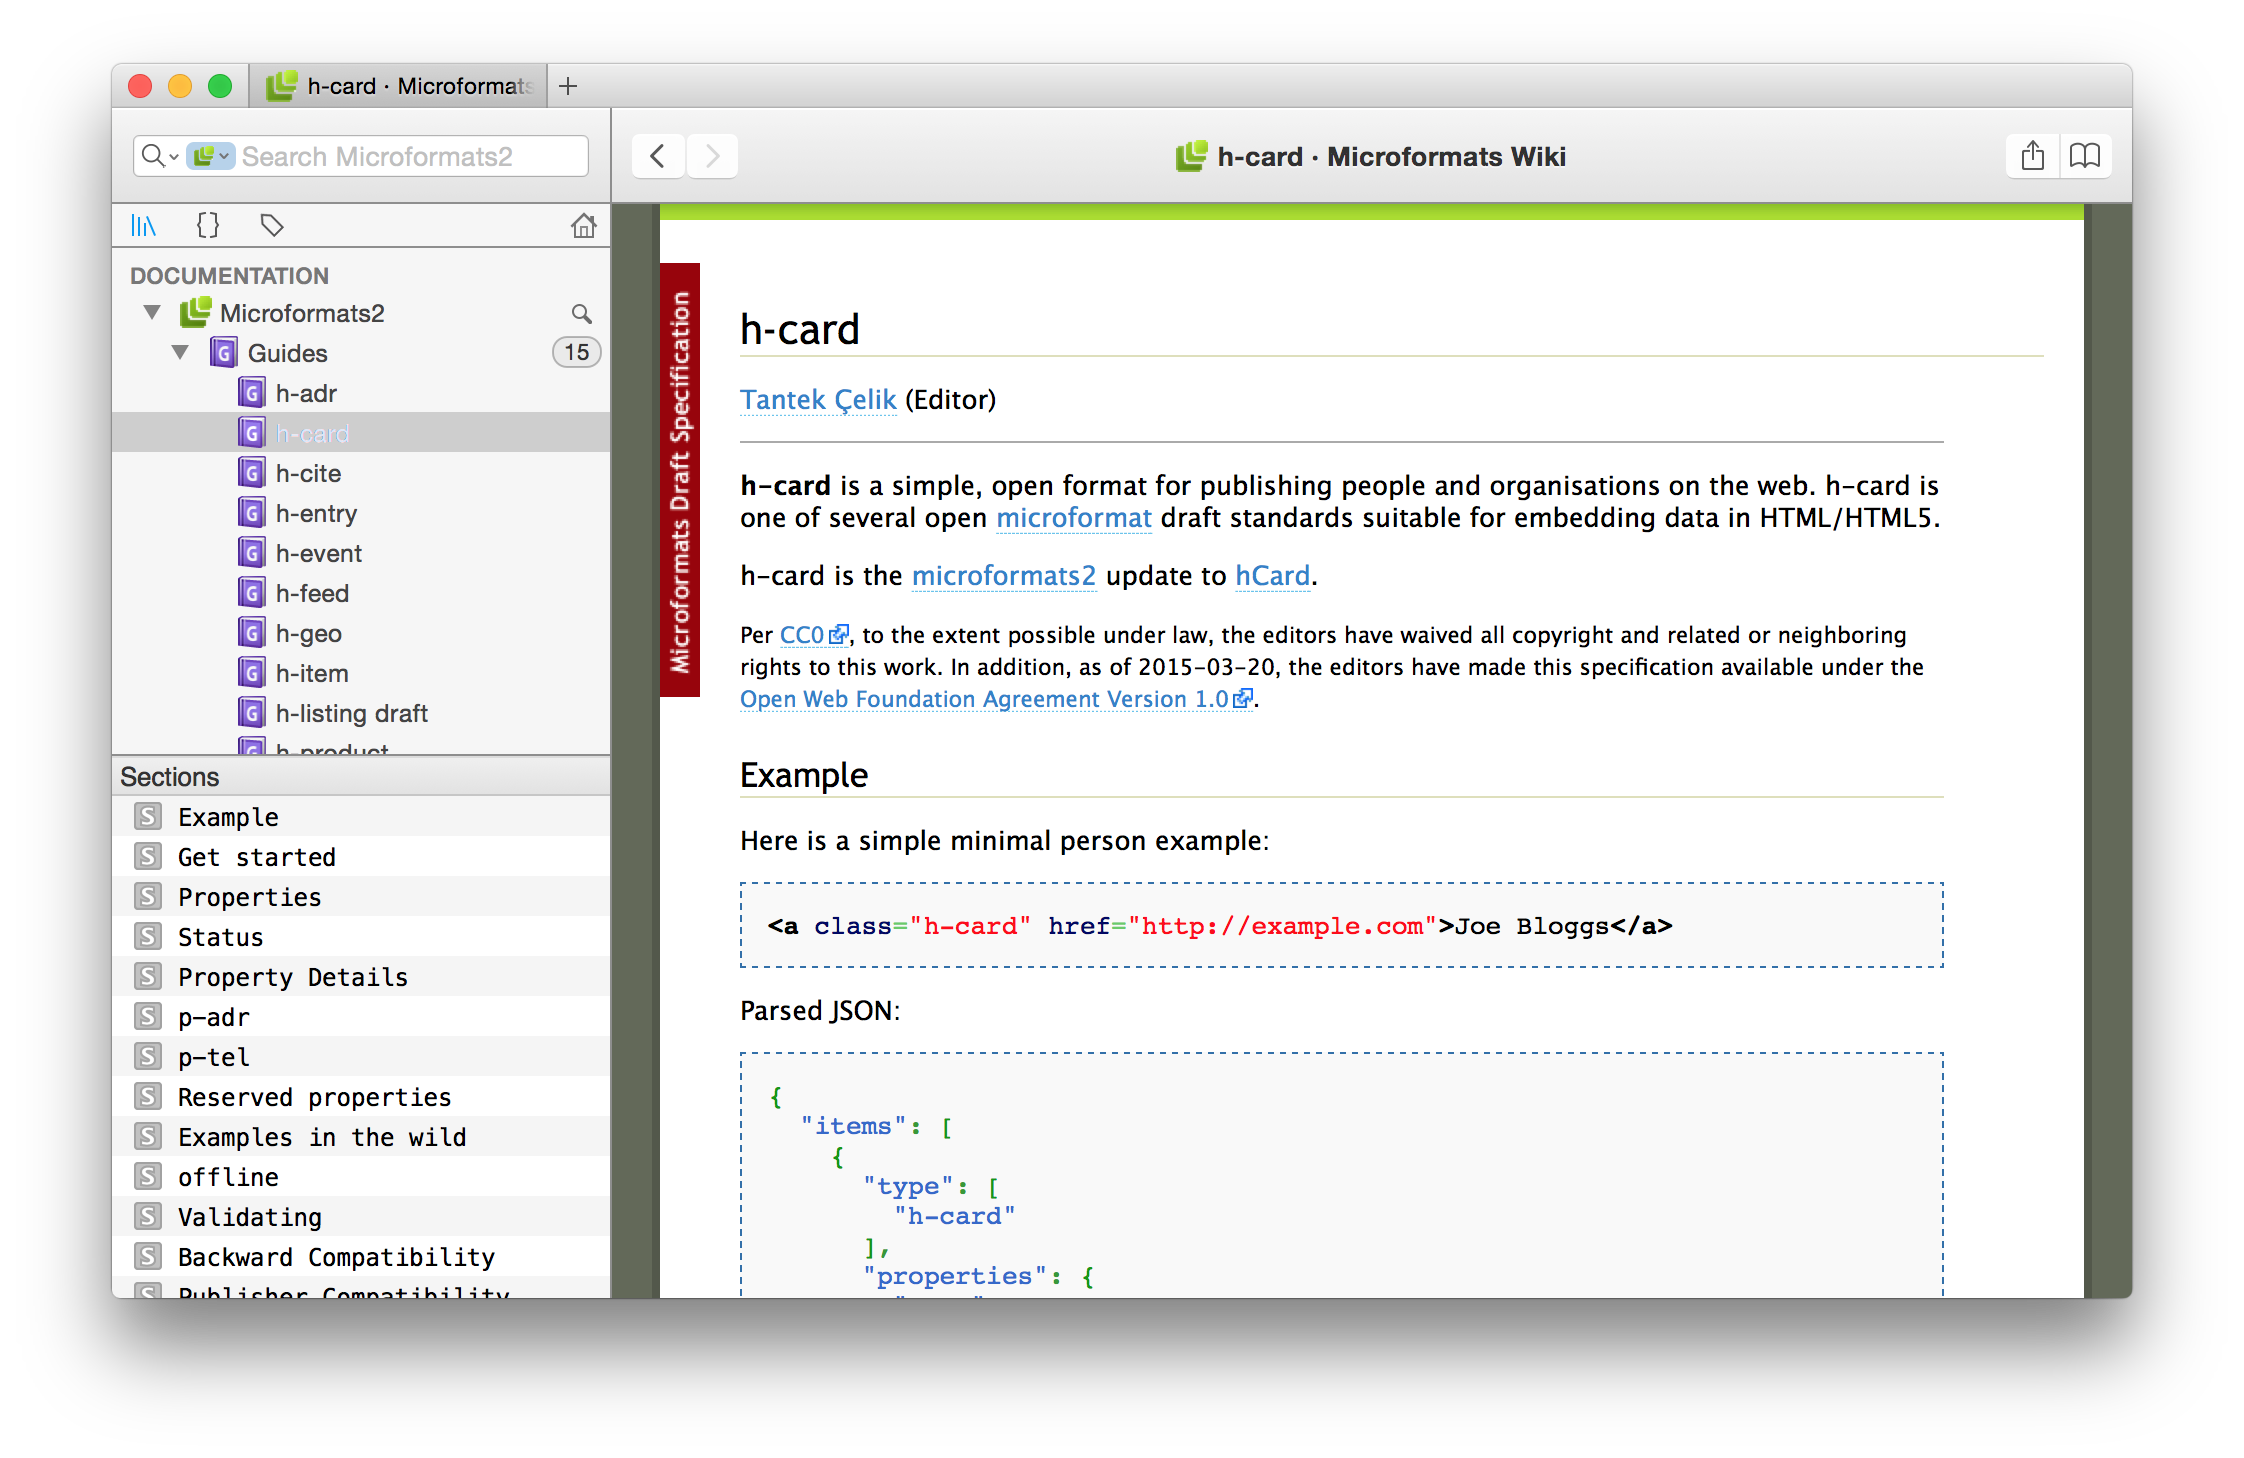Open the docset selector dropdown in search
Screen dimensions: 2244x1458
(211, 156)
